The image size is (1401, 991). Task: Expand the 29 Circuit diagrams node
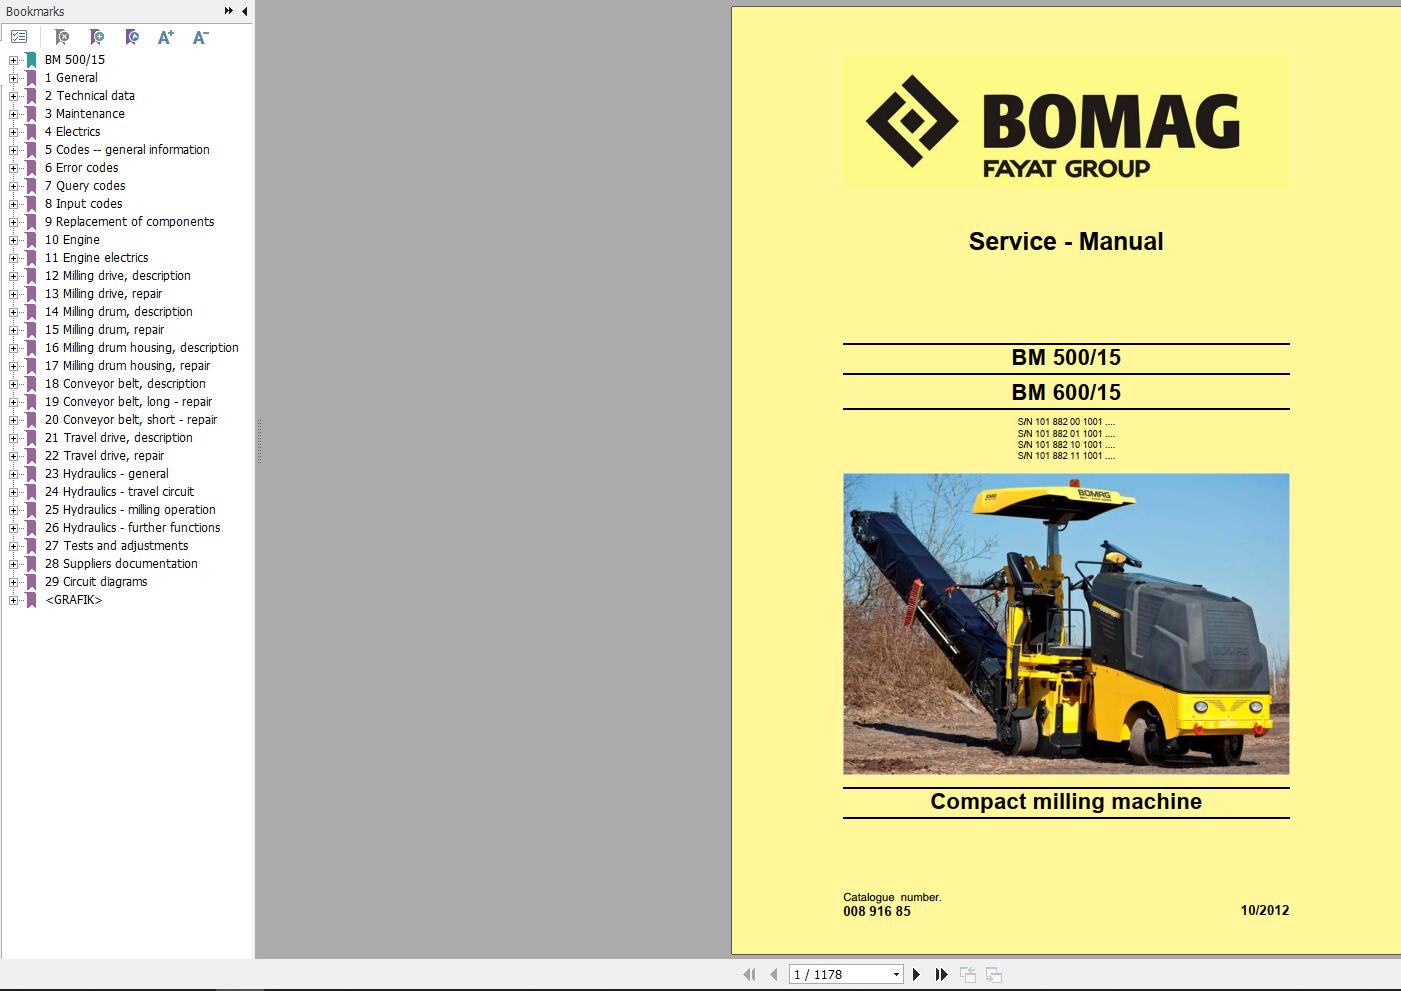[x=13, y=582]
